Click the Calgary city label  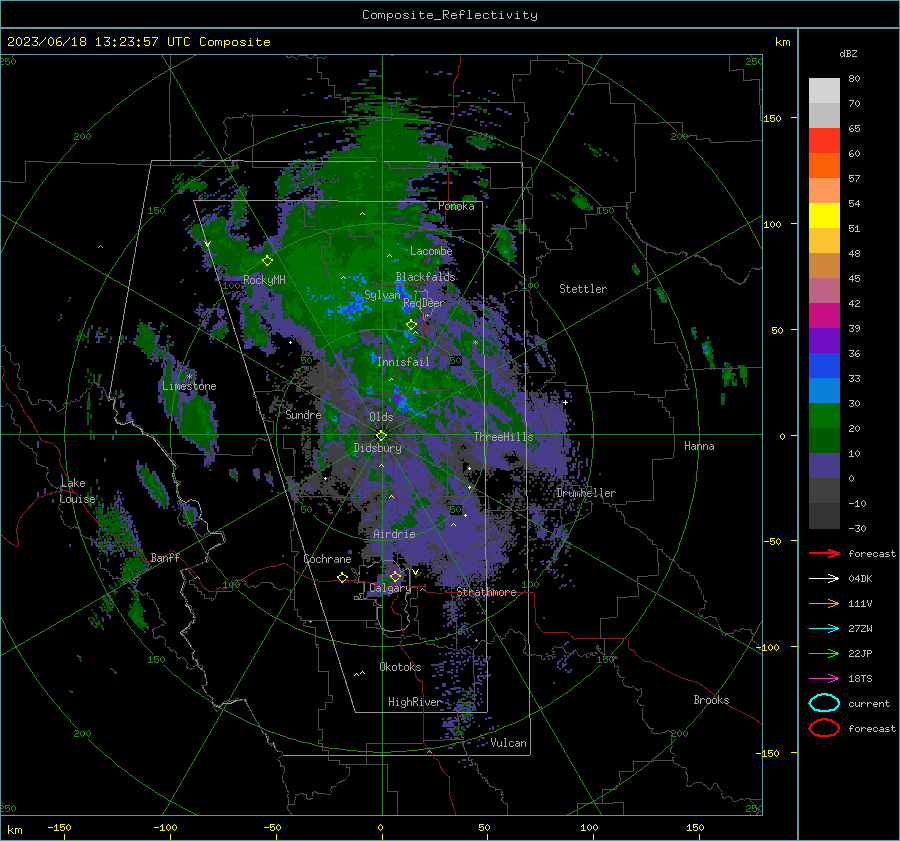390,588
